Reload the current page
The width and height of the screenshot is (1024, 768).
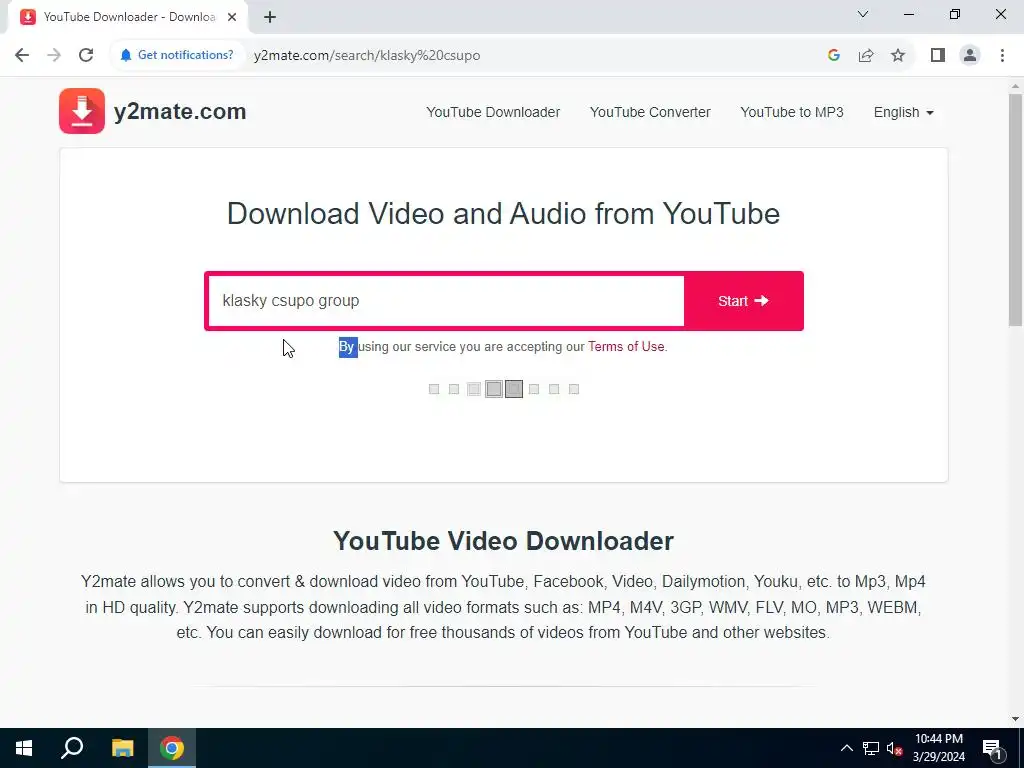pyautogui.click(x=86, y=55)
